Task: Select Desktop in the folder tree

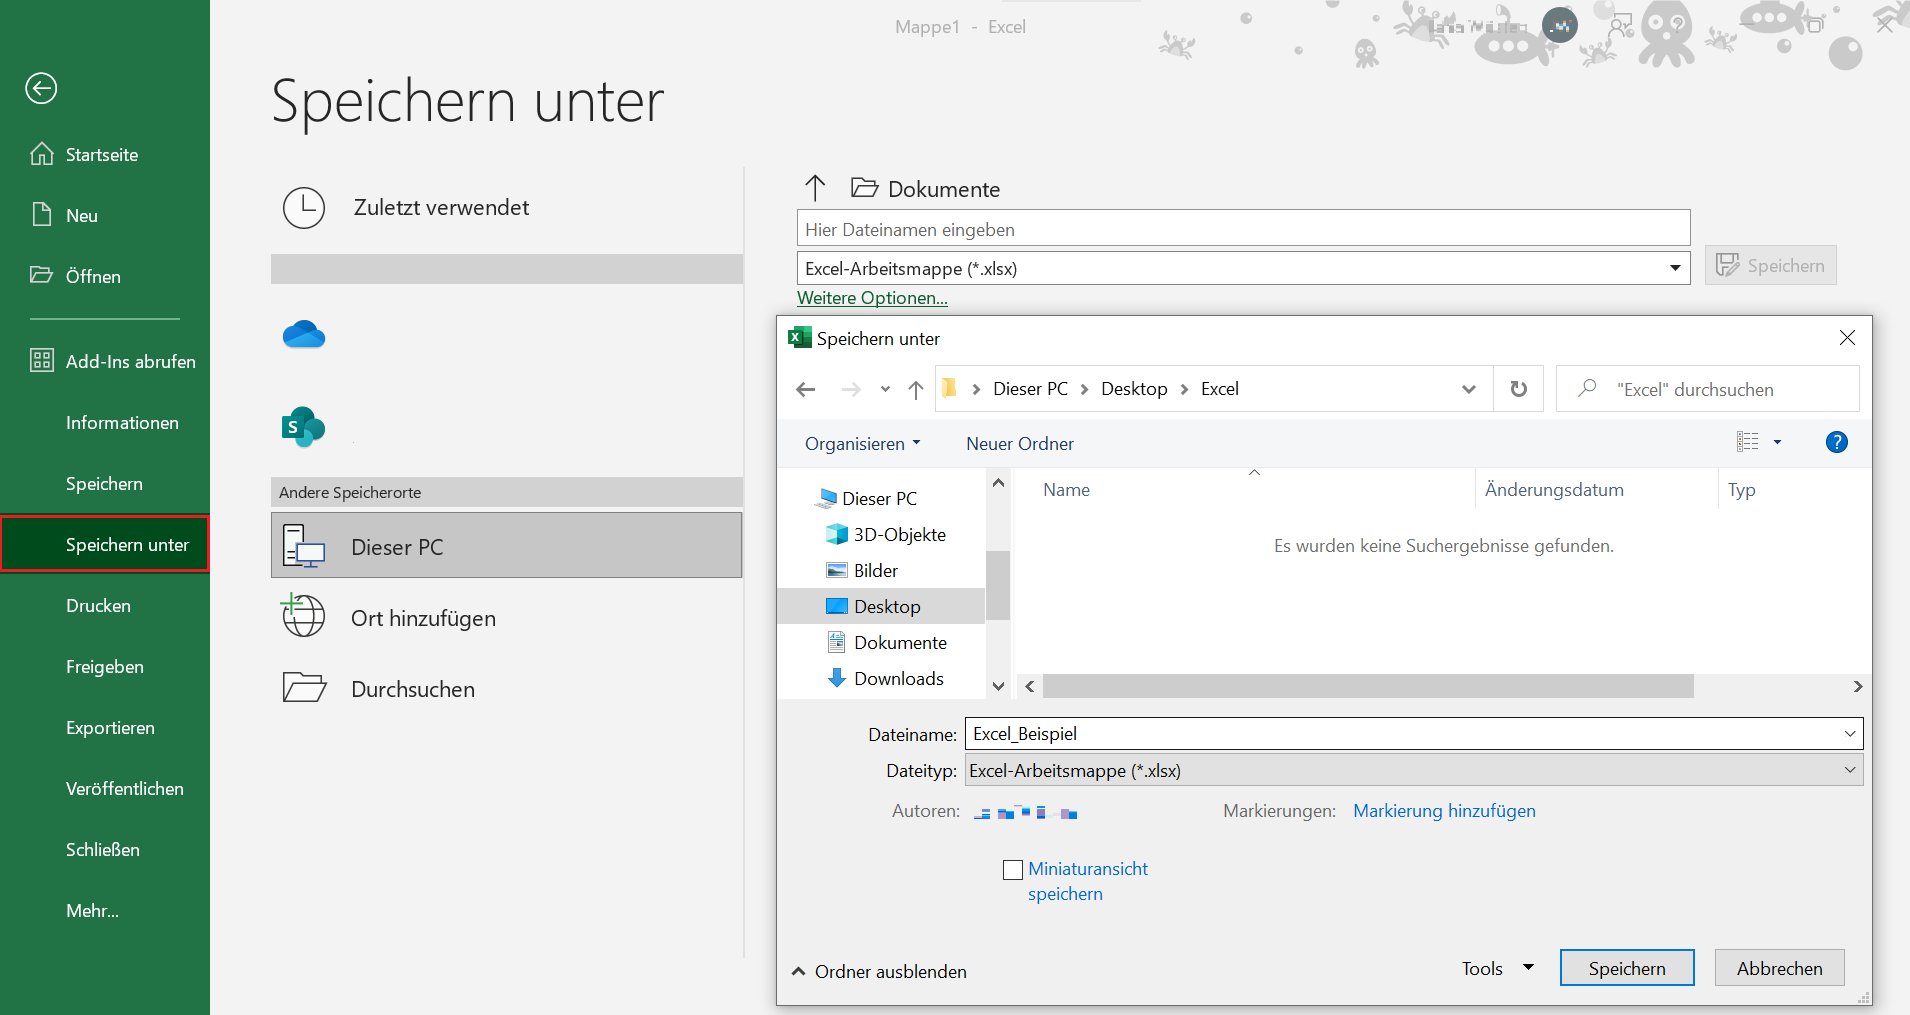Action: [880, 606]
